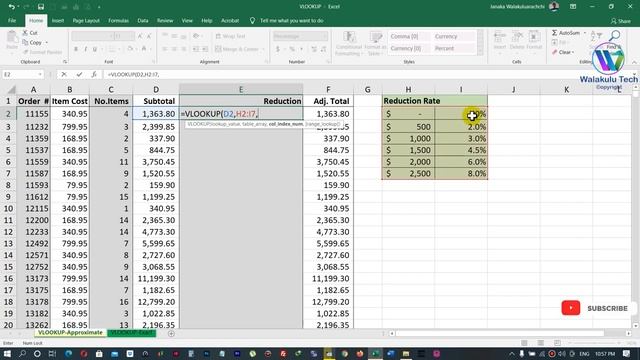
Task: Open the Number Format combo box
Action: coord(300,36)
